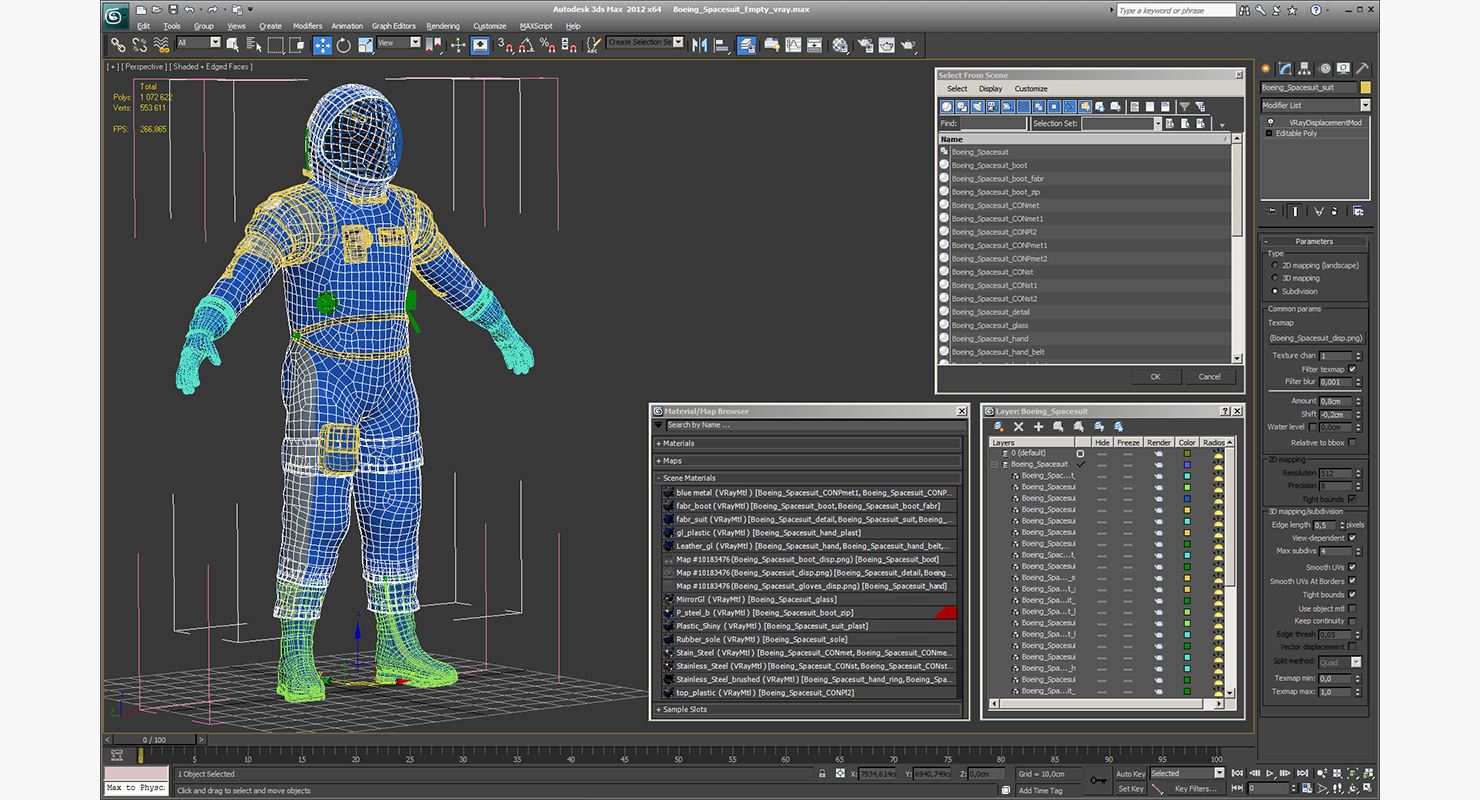The height and width of the screenshot is (800, 1480).
Task: Open the Create command panel tab
Action: [1266, 69]
